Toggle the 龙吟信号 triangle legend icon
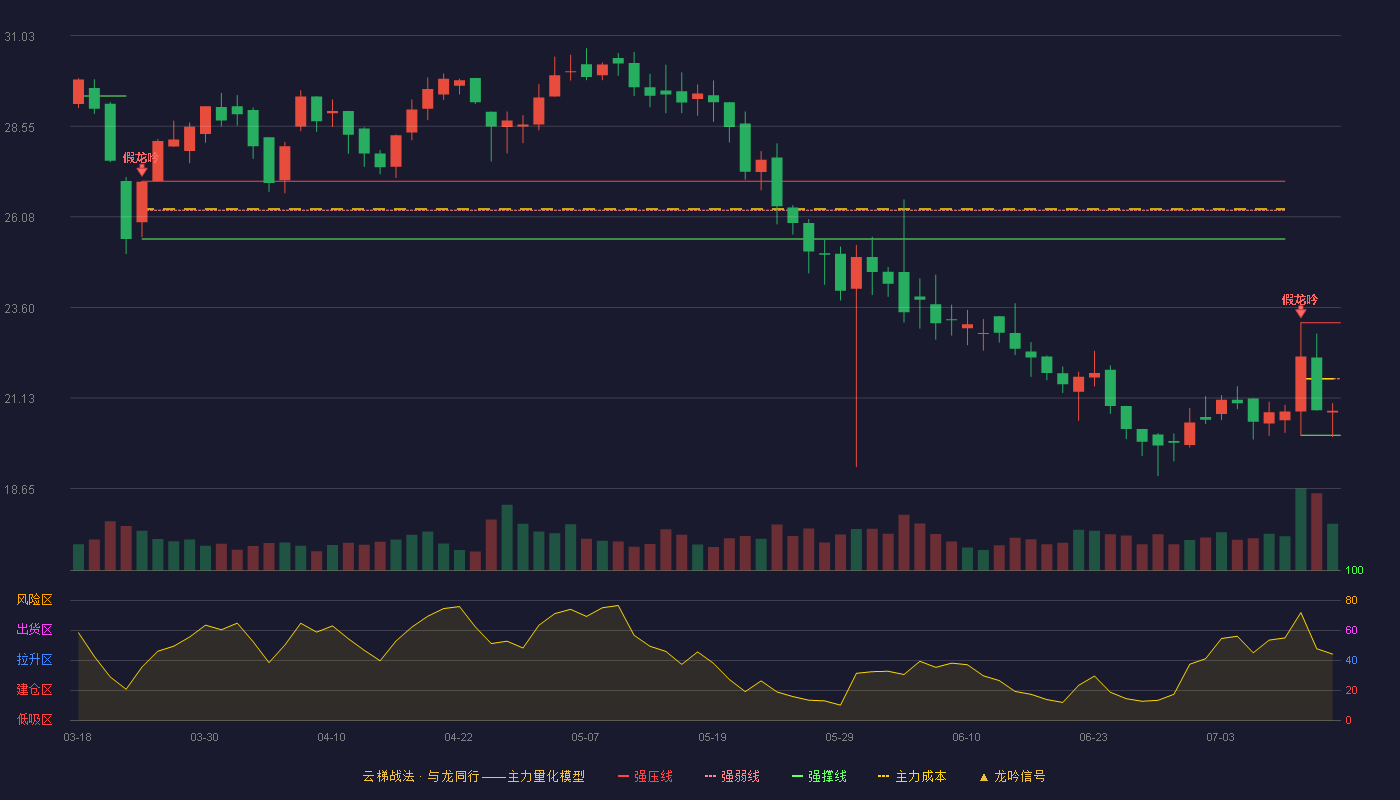Screen dimensions: 1400x800 click(x=983, y=777)
